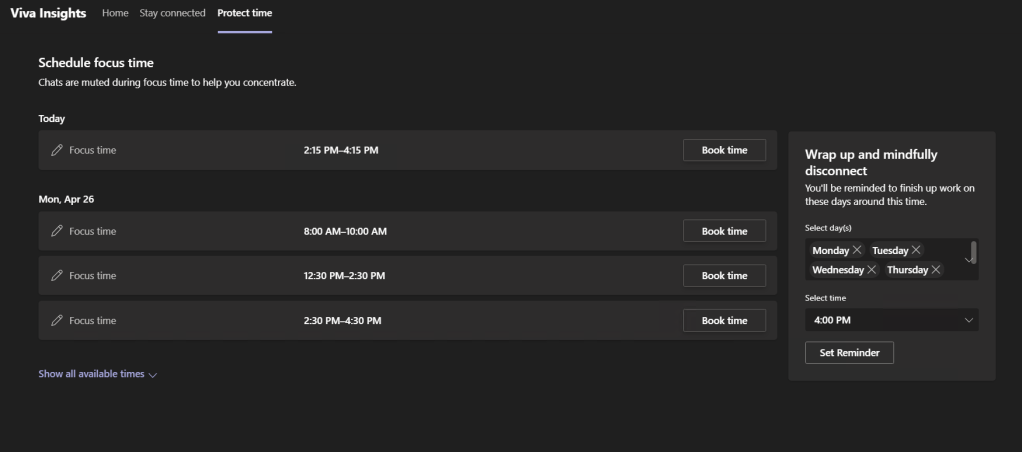Open the Stay connected tab
This screenshot has width=1022, height=452.
(x=172, y=13)
